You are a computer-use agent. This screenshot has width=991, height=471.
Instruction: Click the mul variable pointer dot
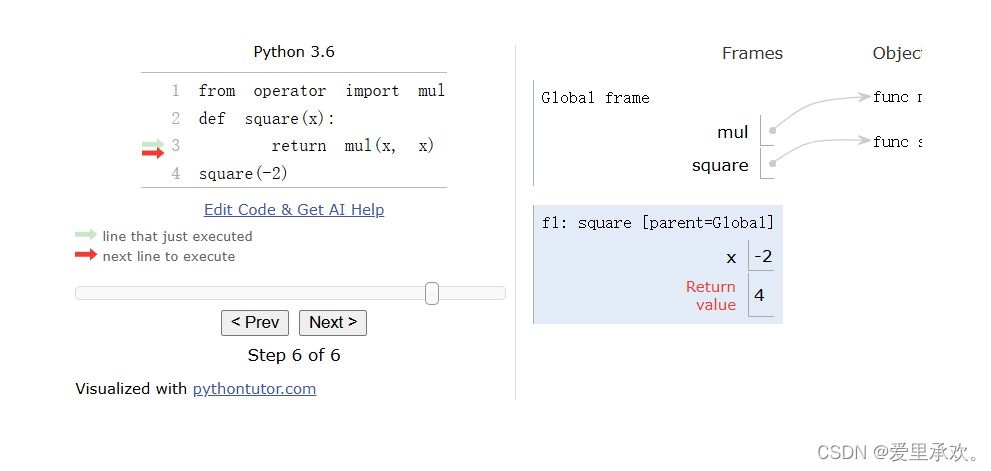click(772, 131)
